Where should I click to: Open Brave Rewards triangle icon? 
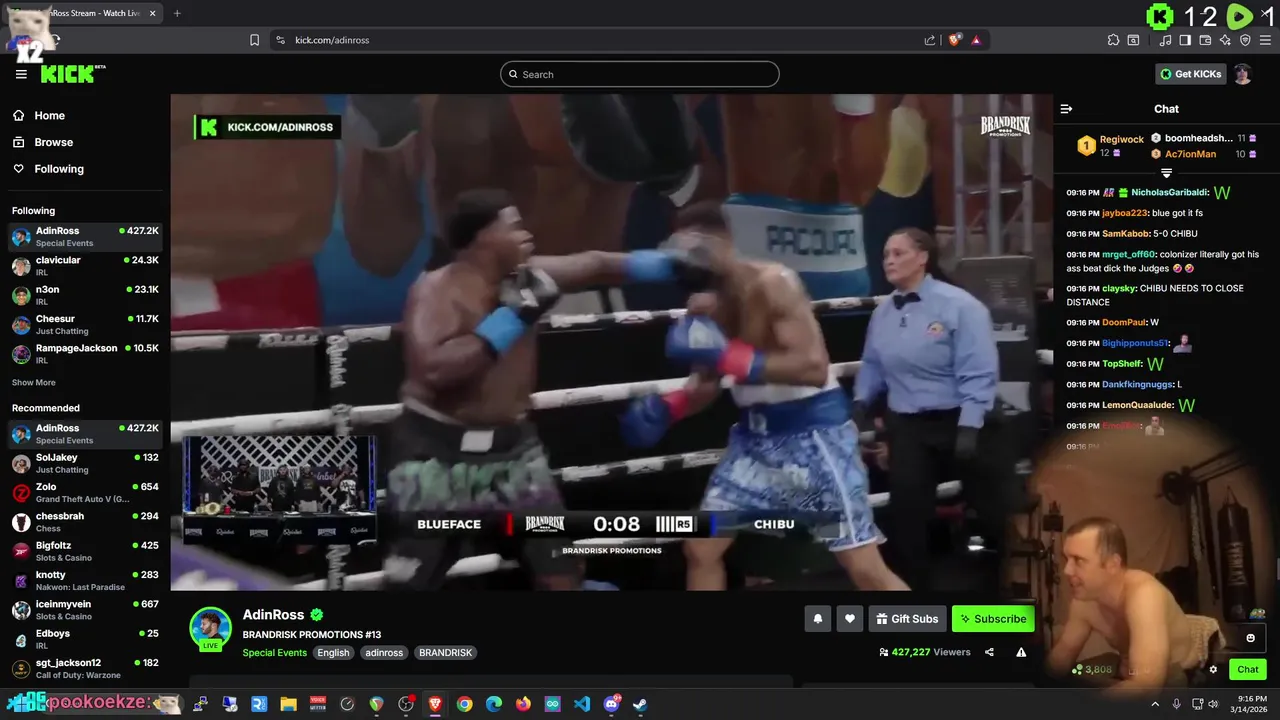(976, 40)
